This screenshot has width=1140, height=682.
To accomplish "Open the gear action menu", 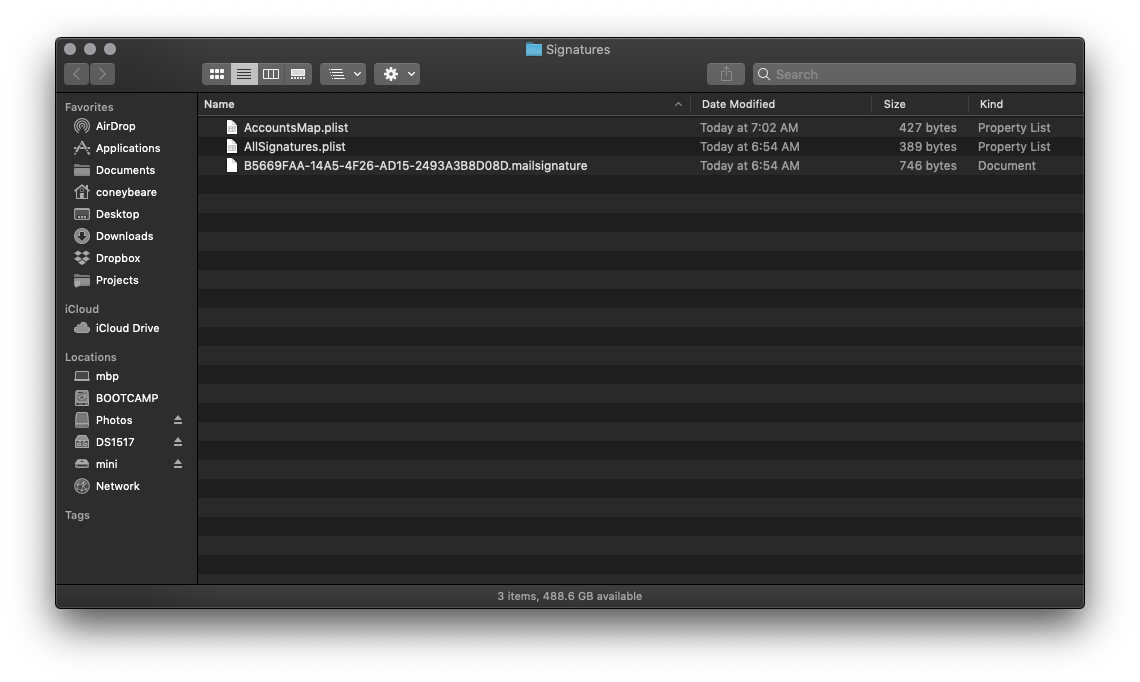I will [397, 74].
